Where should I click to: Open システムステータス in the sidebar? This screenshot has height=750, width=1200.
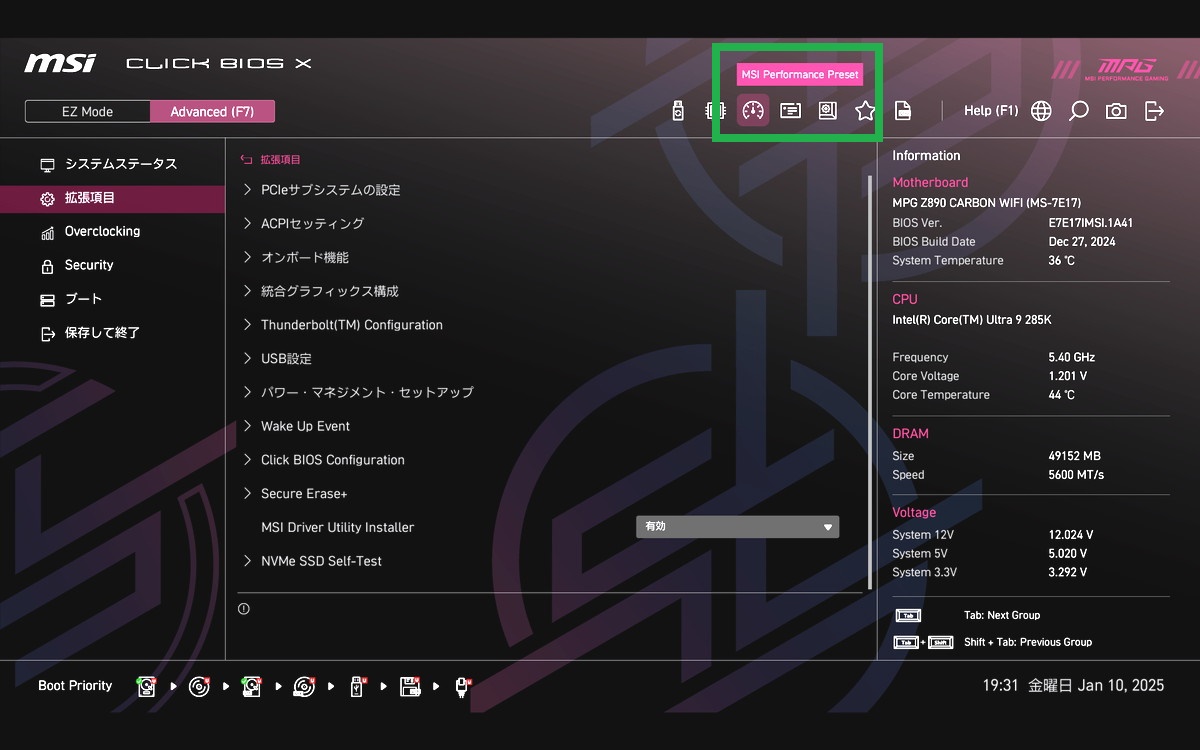click(112, 164)
